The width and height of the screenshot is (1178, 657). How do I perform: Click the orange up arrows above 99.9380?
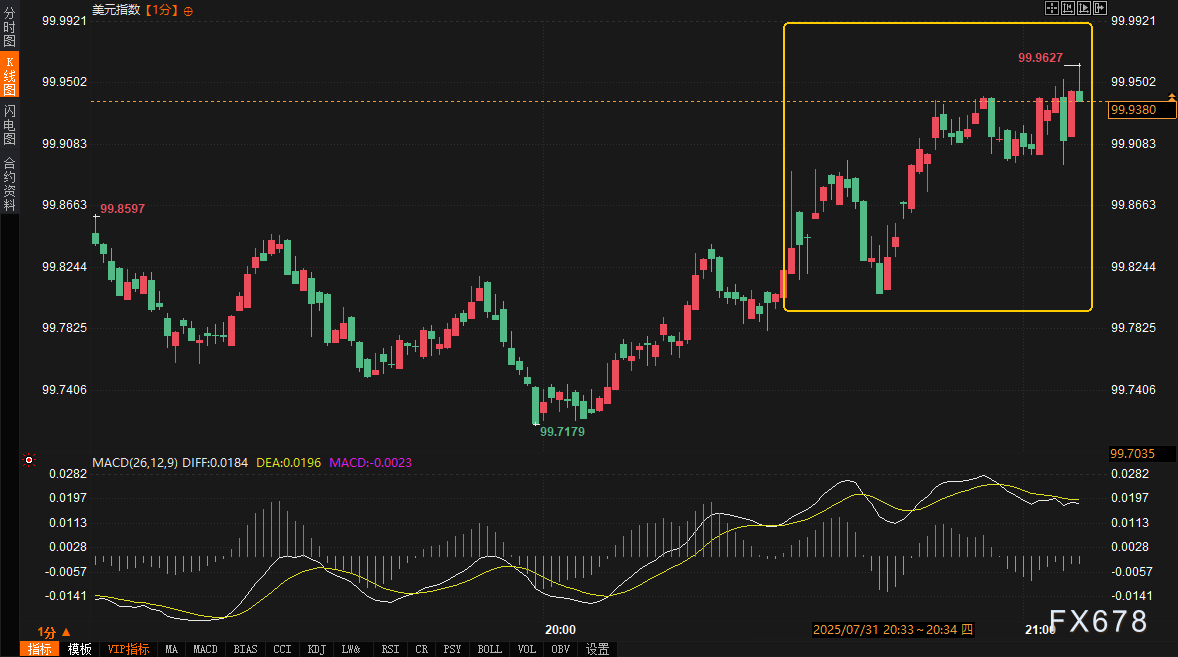pos(1116,96)
